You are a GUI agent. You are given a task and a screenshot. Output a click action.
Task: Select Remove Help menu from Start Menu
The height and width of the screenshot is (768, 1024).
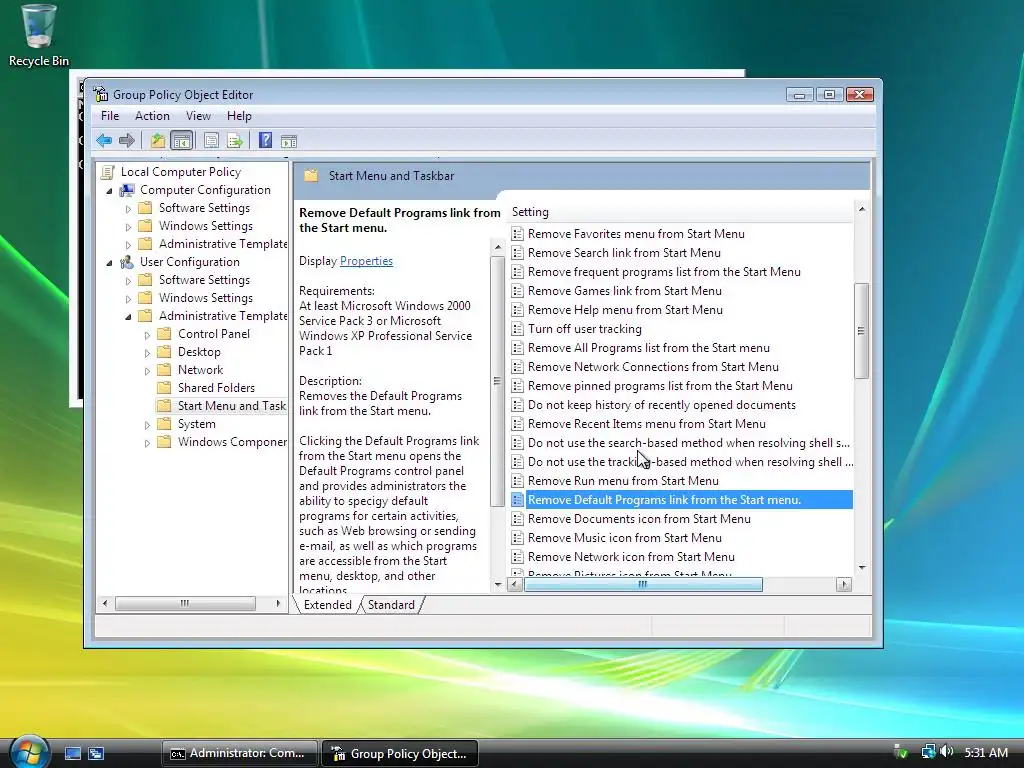[x=625, y=310]
